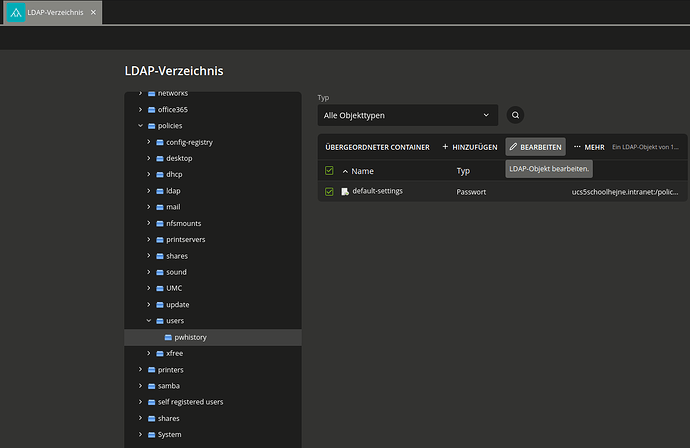The height and width of the screenshot is (448, 690).
Task: Expand the networks tree node
Action: coord(140,93)
